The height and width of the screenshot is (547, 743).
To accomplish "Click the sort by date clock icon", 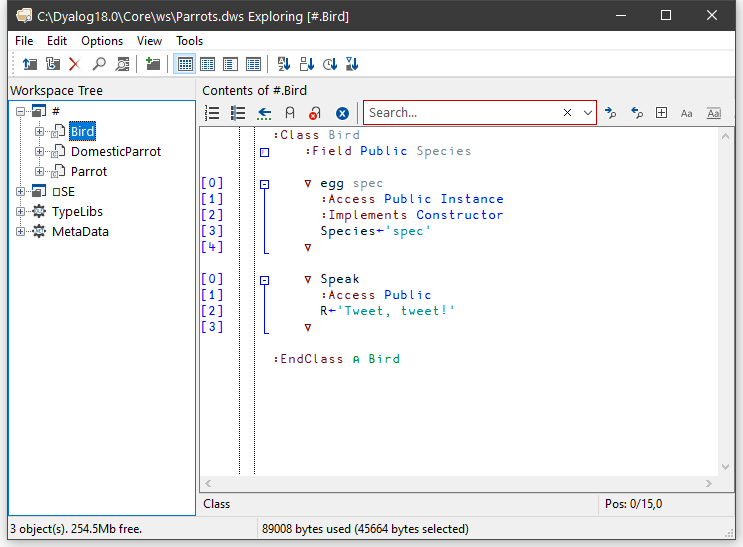I will 330,64.
